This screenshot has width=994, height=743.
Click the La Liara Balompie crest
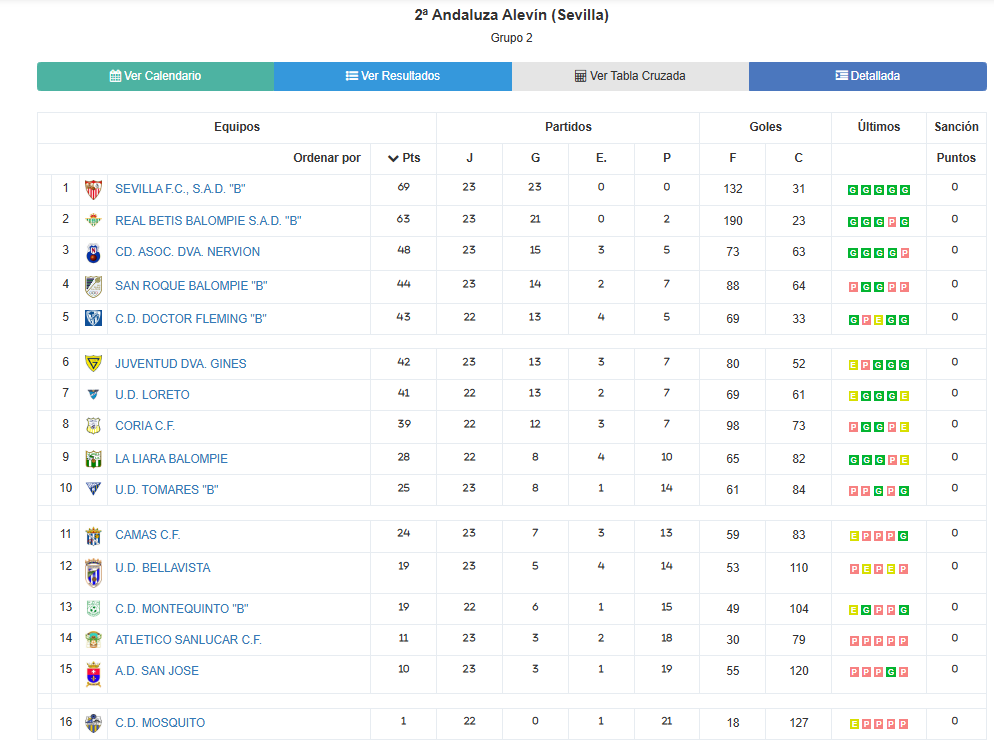(x=93, y=459)
